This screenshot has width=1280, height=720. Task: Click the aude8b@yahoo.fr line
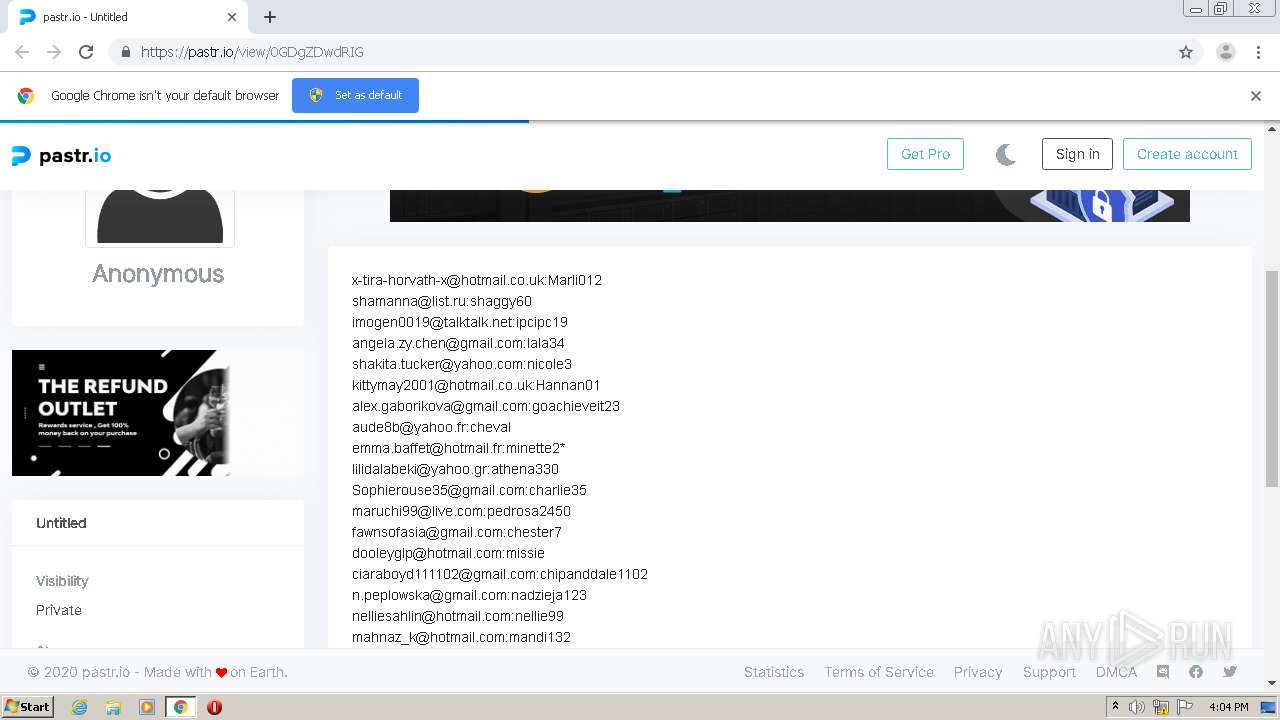click(x=431, y=427)
